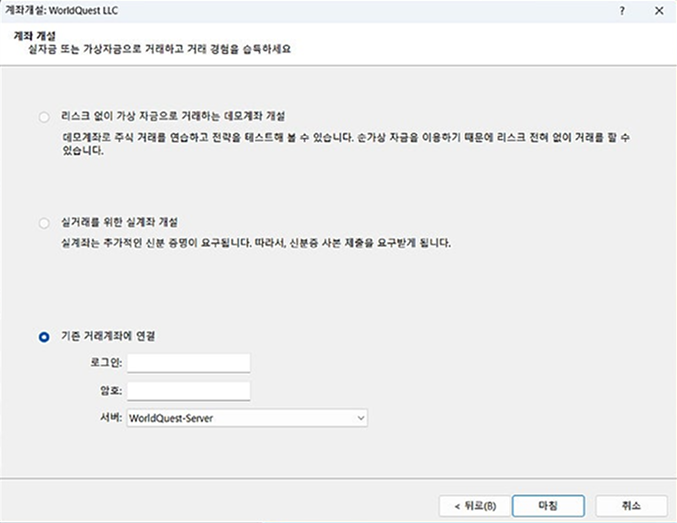Select the demo account (데모계좌 개설) radio button
The width and height of the screenshot is (677, 523).
point(44,117)
